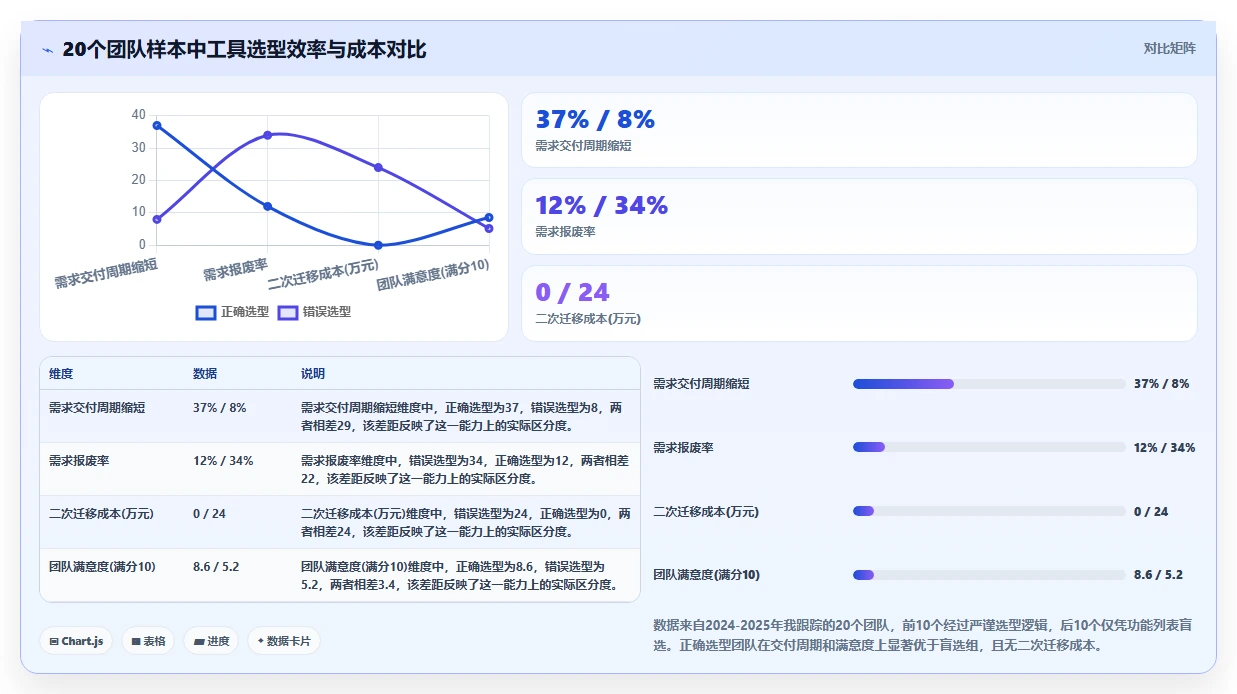
Task: Click the 团队满意度(满分10) x-axis label on chart
Action: (432, 274)
